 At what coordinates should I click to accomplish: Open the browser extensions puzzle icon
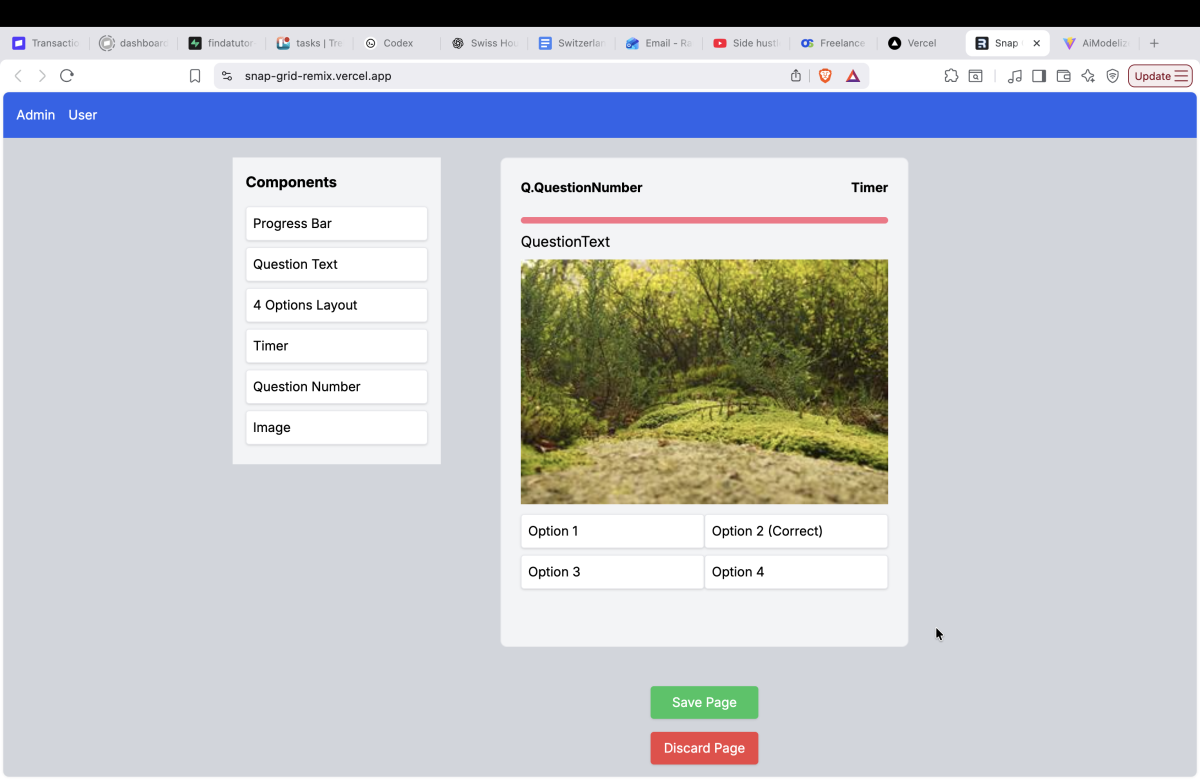tap(951, 76)
